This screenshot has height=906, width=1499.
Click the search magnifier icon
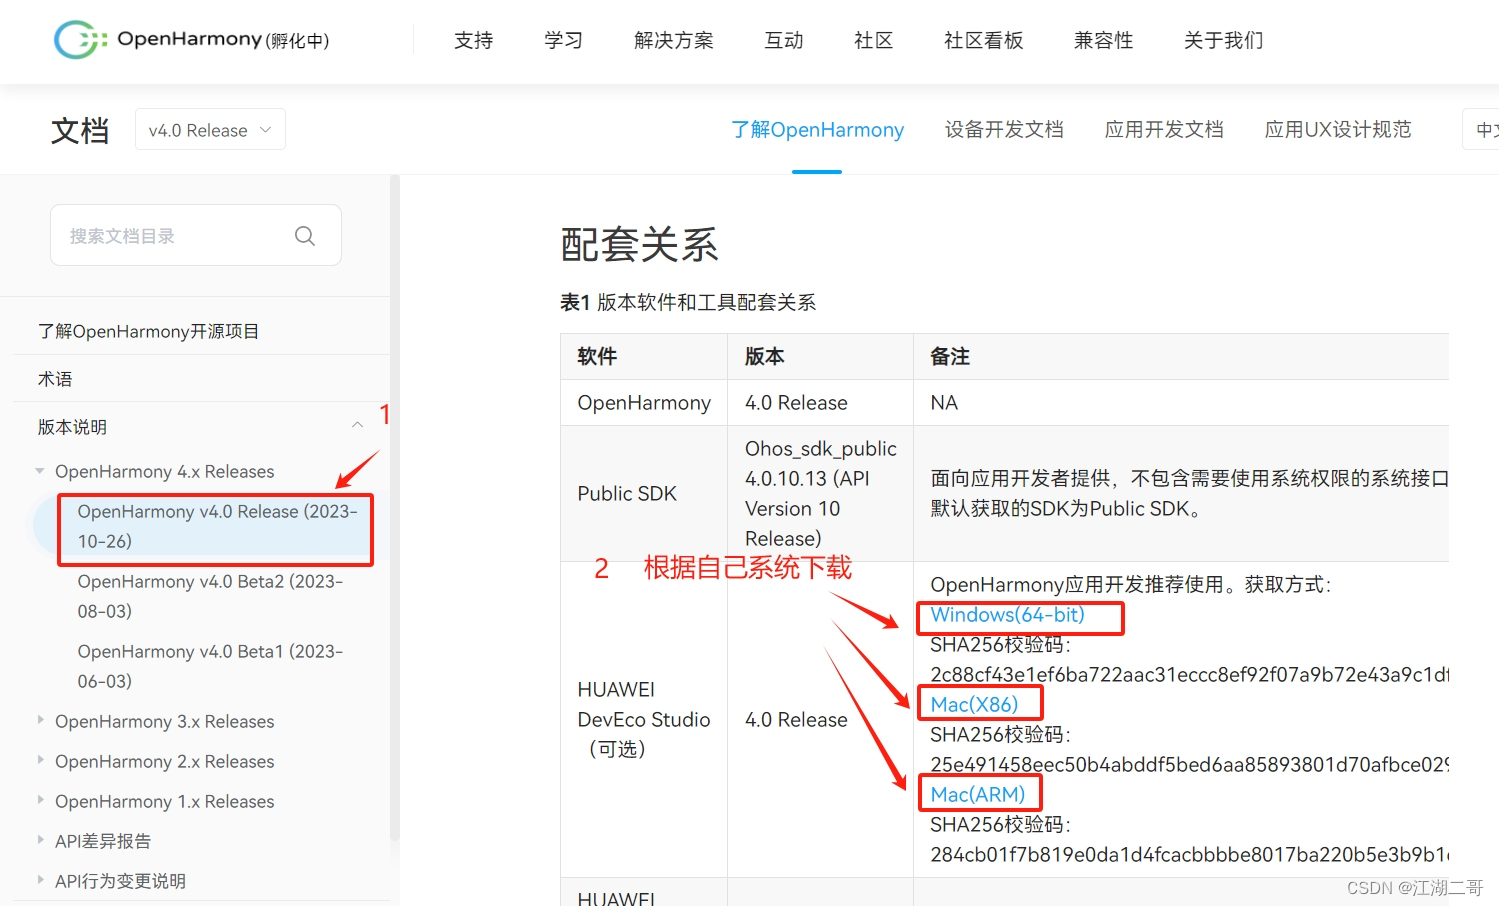point(305,236)
